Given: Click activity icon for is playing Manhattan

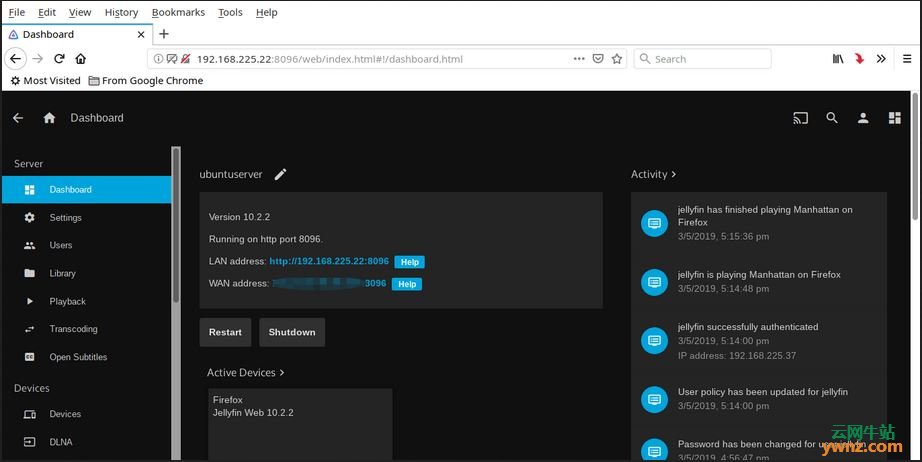Looking at the screenshot, I should (x=654, y=282).
